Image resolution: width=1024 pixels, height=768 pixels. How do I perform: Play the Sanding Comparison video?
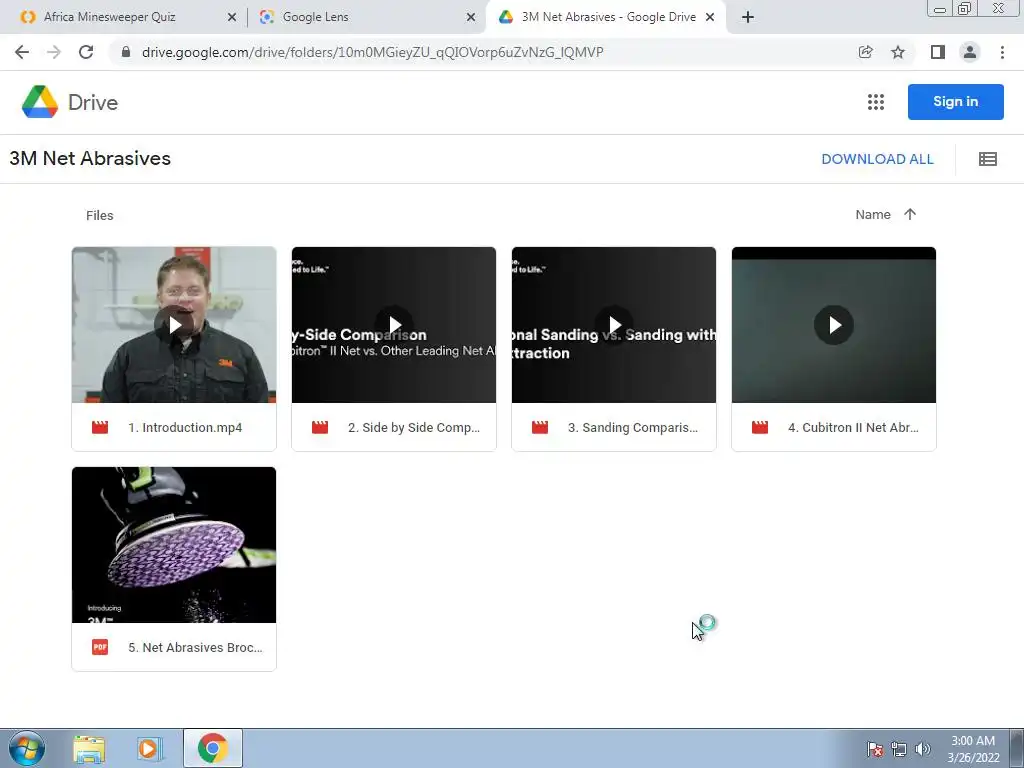(x=614, y=325)
